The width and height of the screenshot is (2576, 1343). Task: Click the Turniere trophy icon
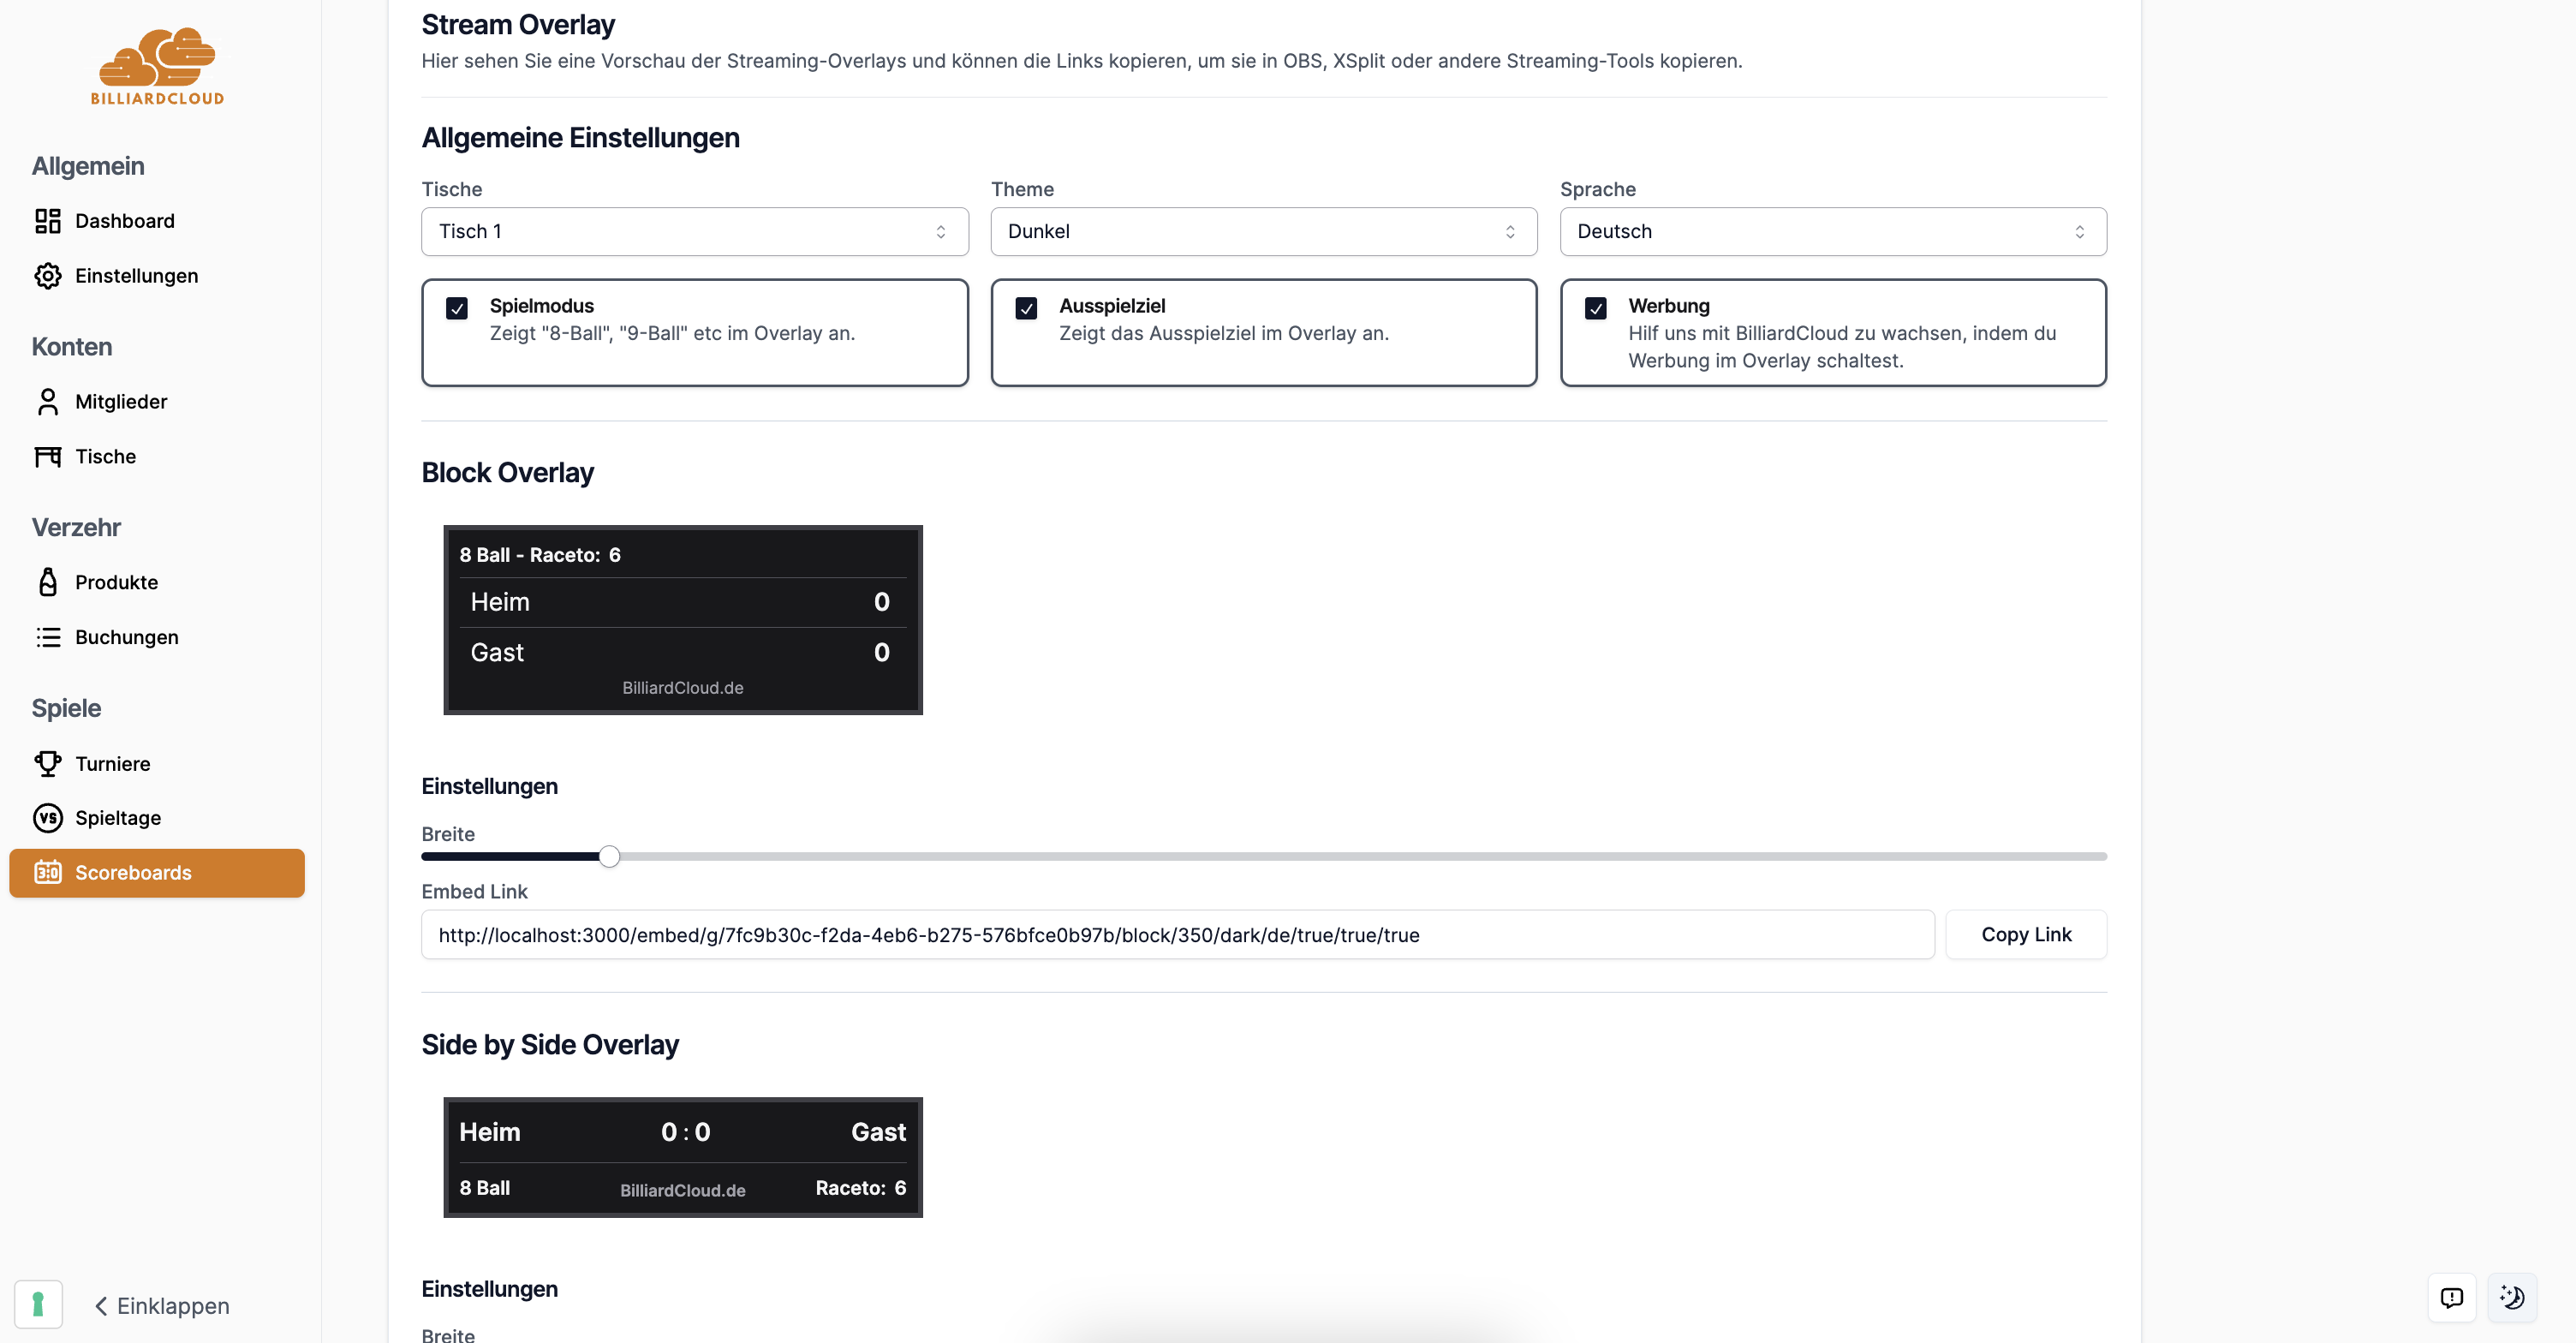click(48, 764)
